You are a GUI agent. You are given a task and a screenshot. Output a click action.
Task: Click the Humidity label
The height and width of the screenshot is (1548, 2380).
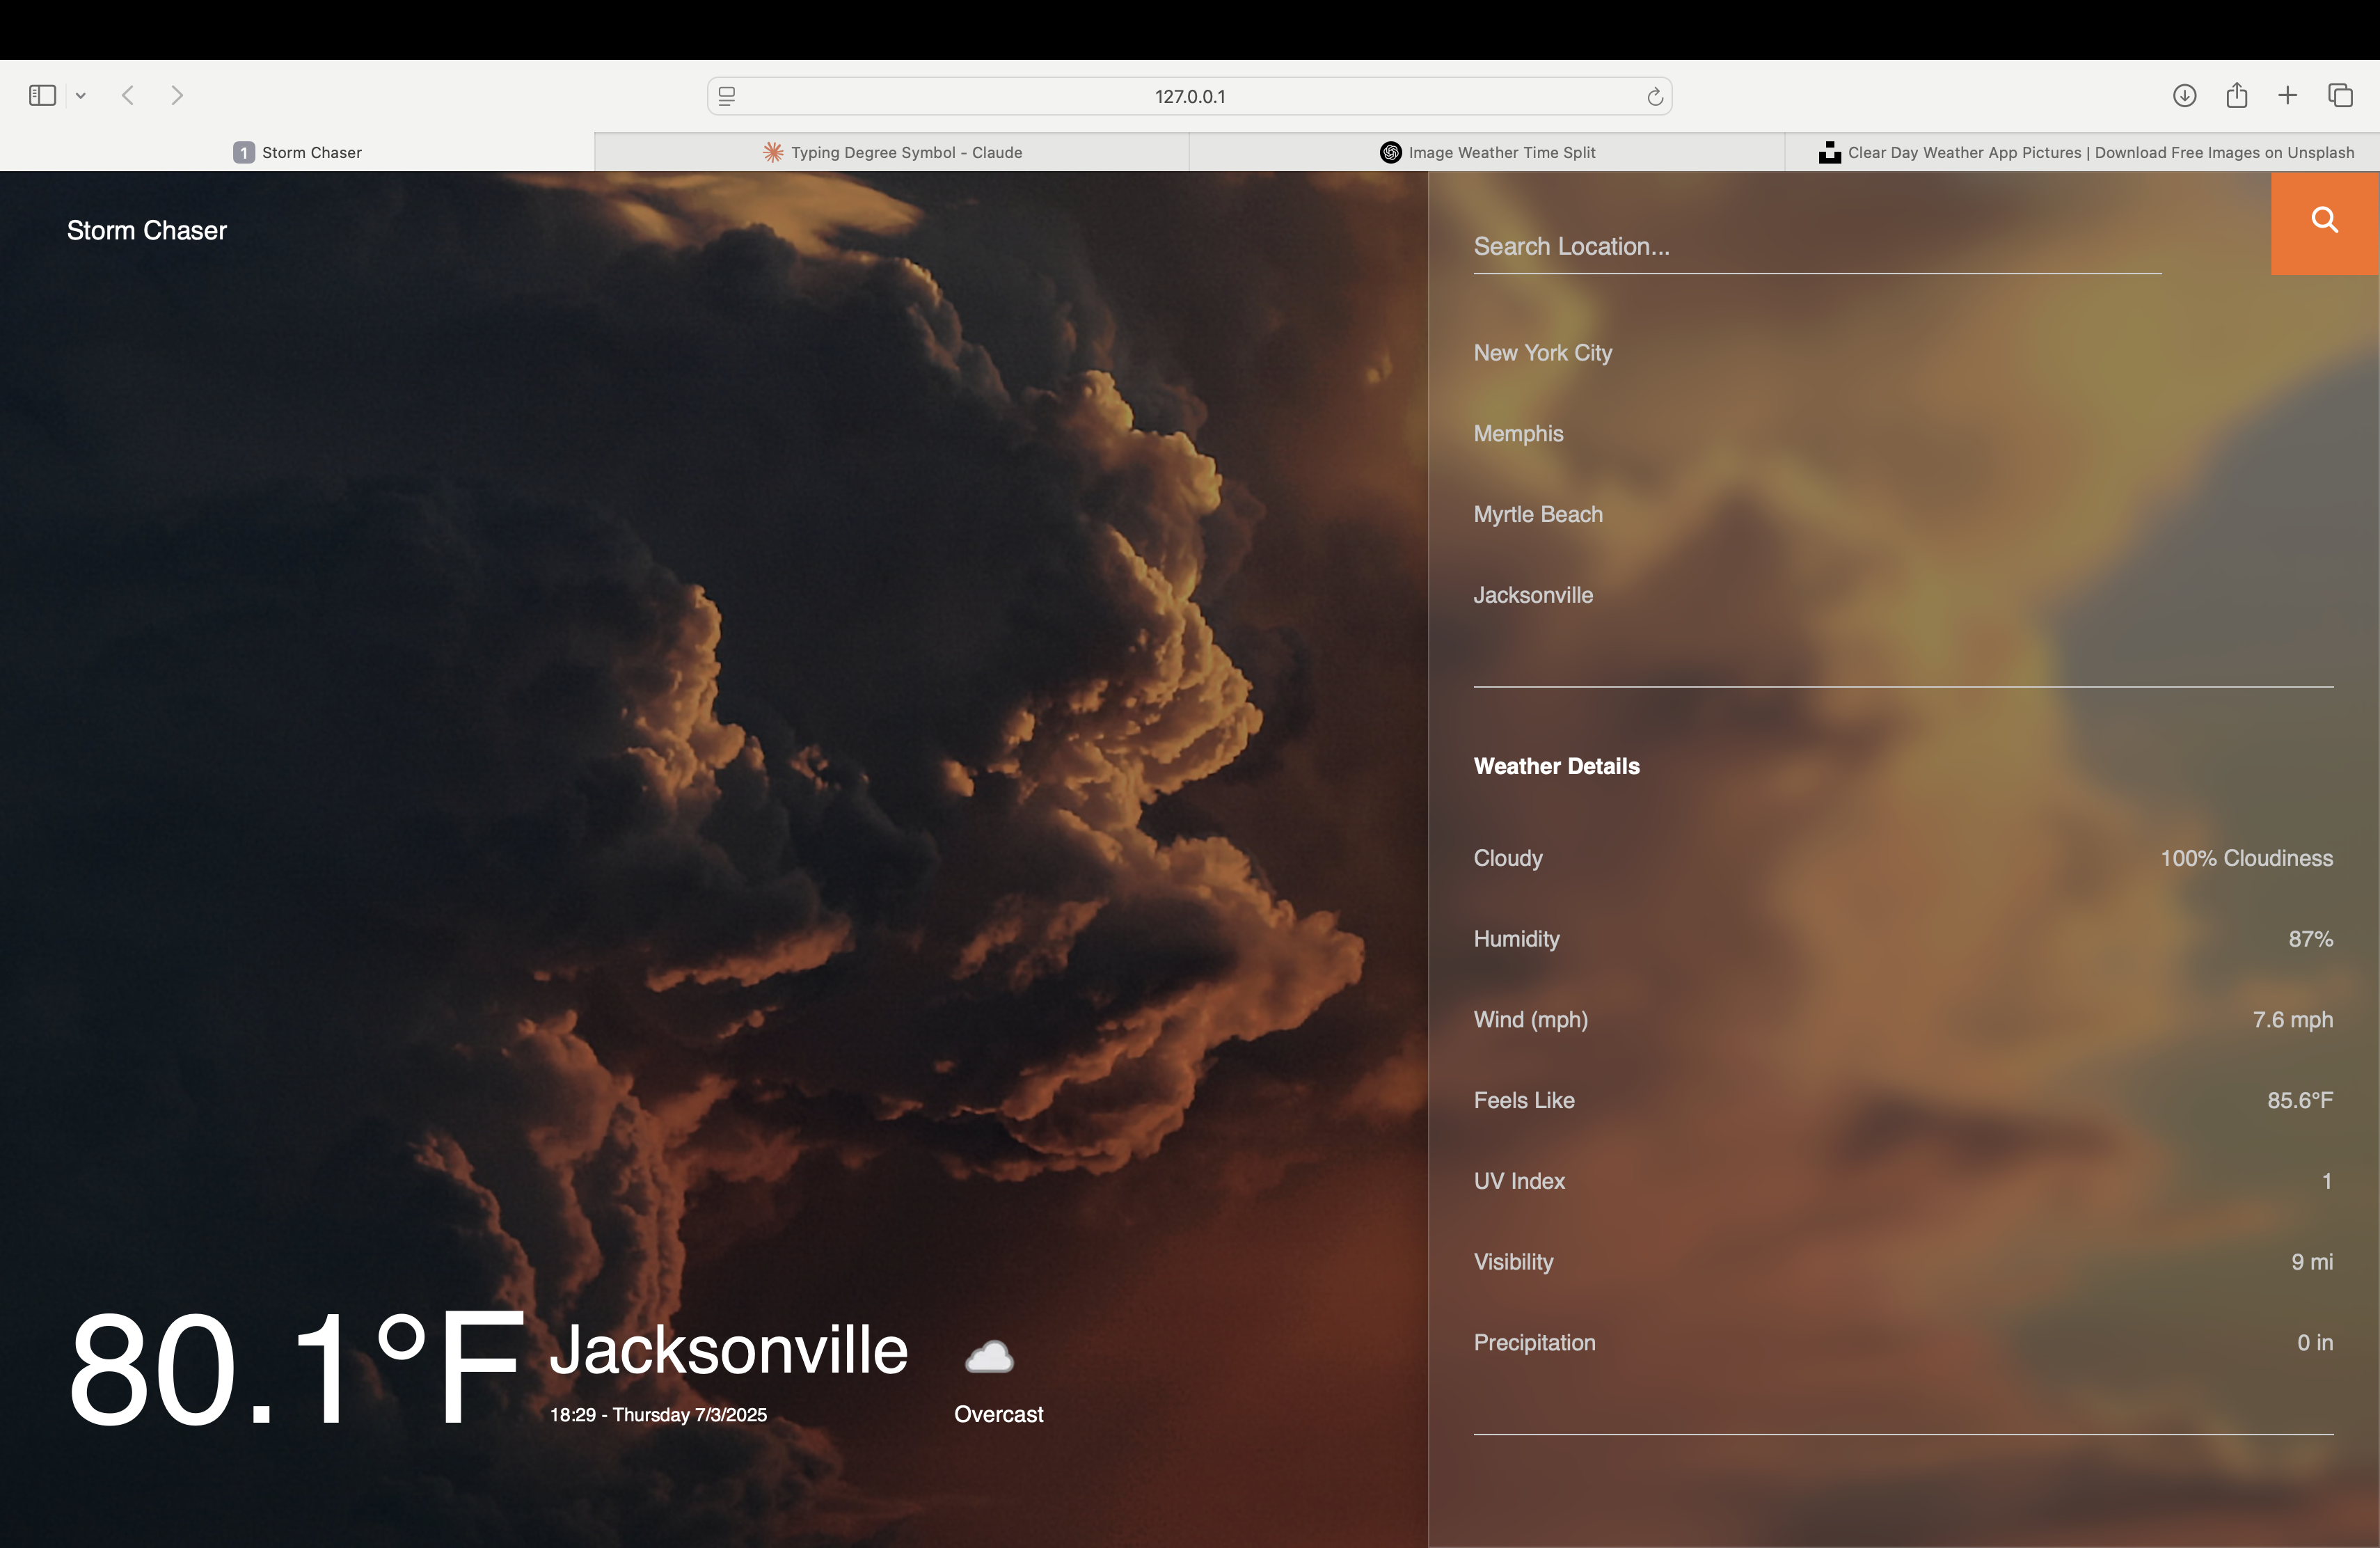[x=1516, y=939]
